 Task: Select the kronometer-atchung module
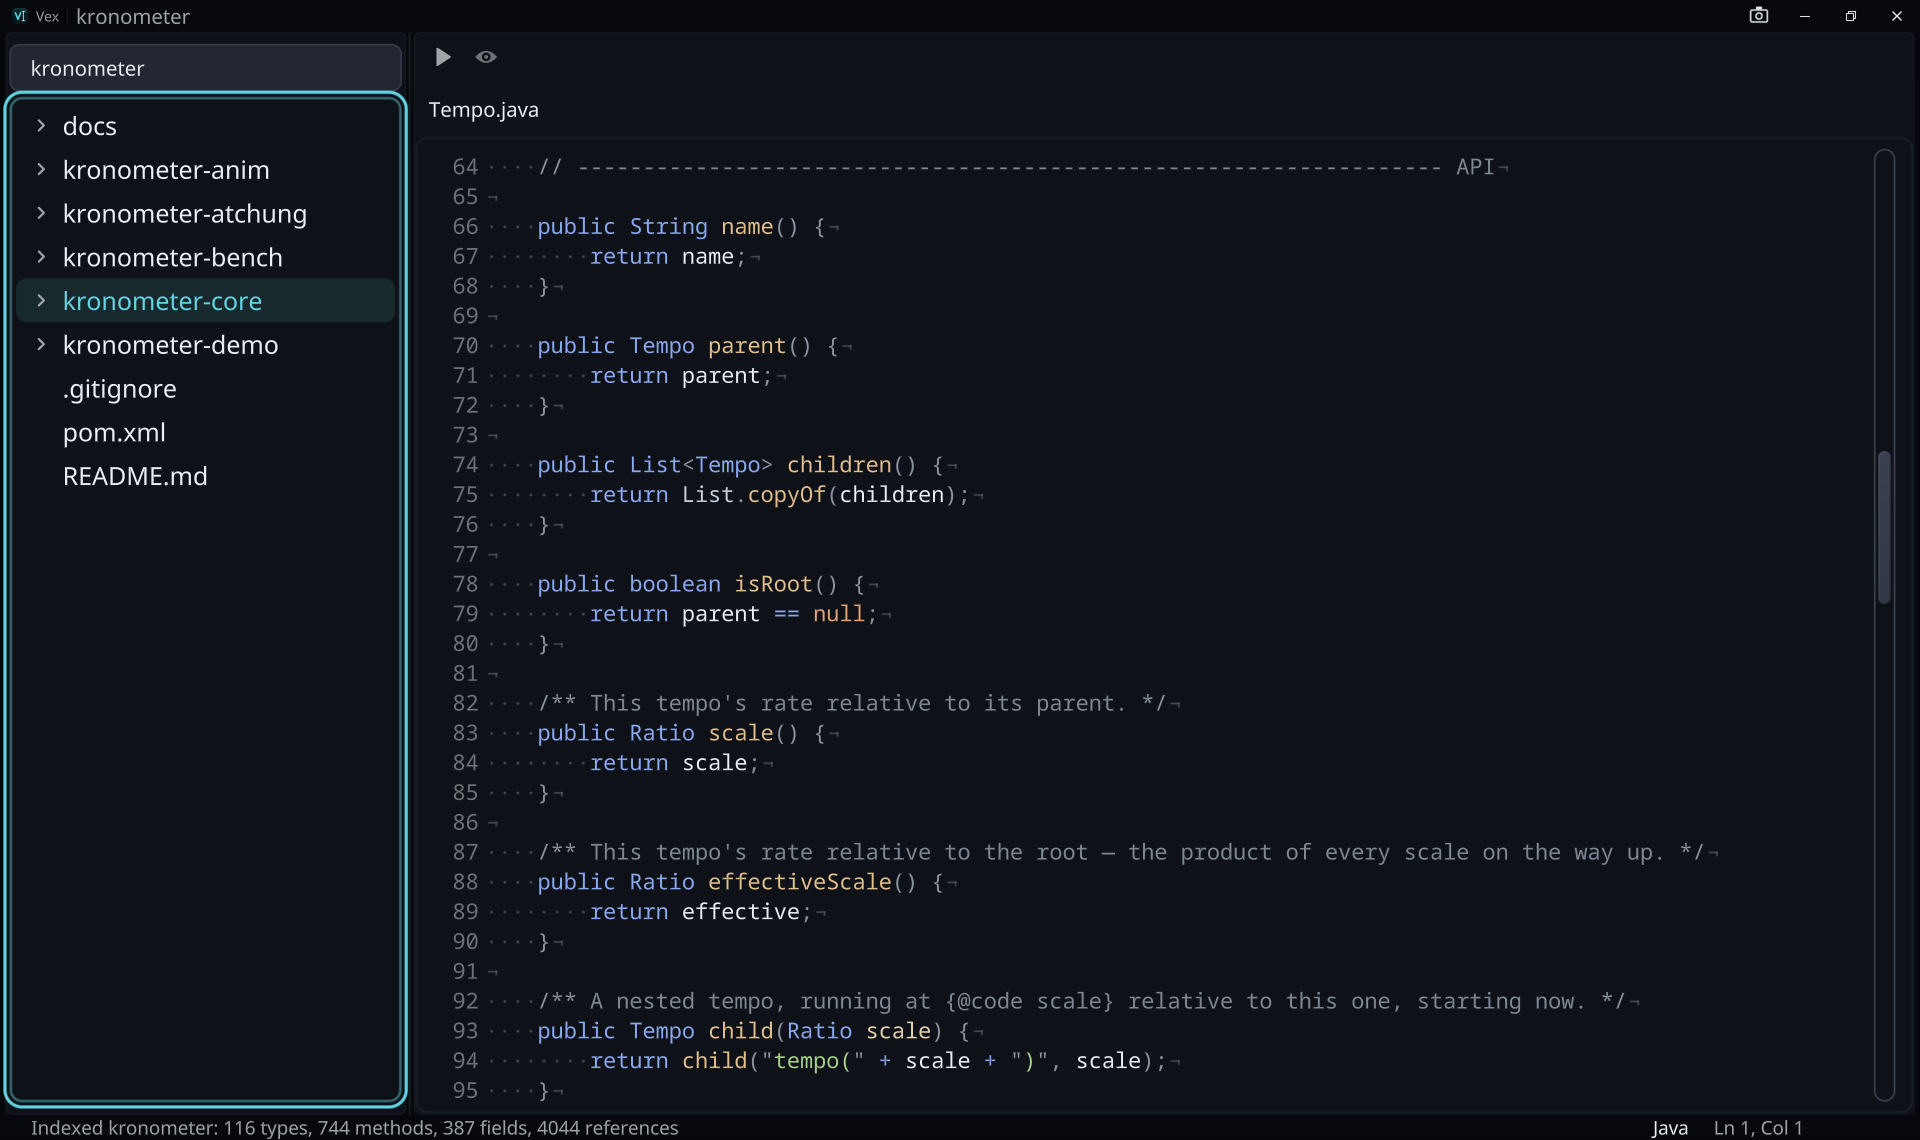206,213
